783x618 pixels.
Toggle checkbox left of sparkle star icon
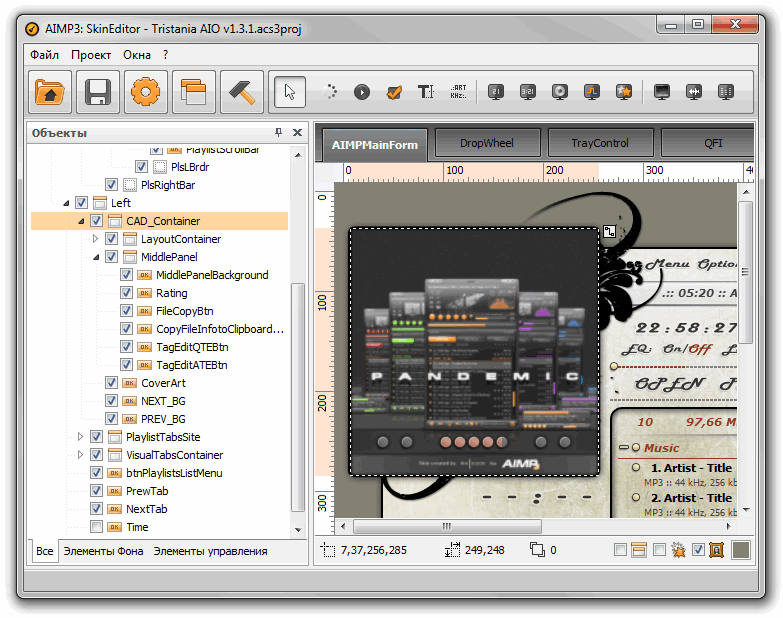coord(660,550)
